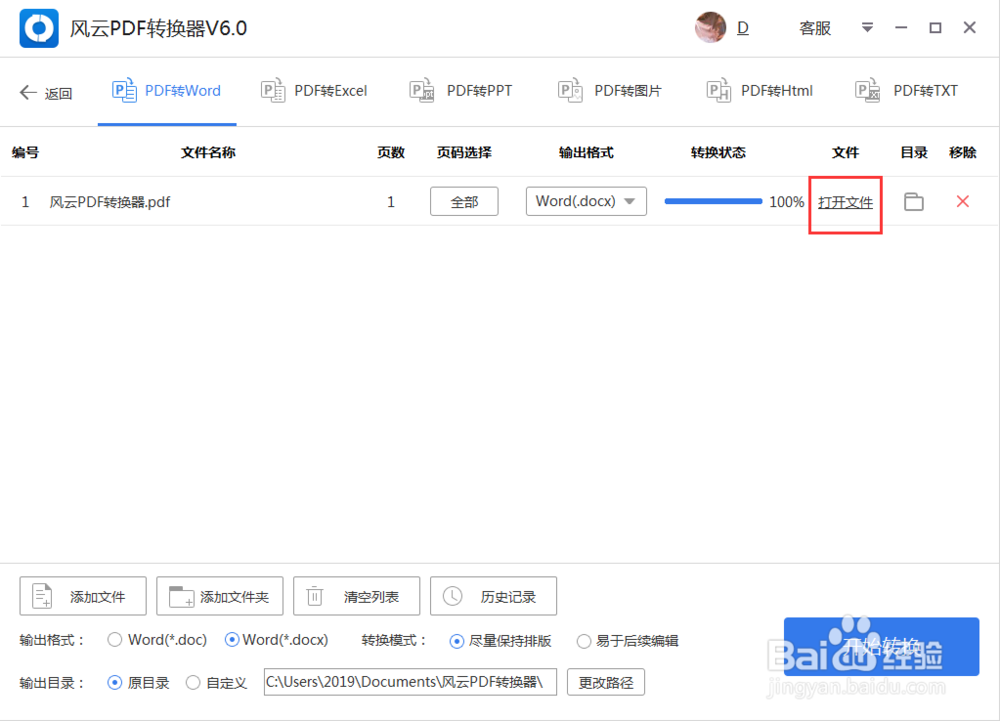Go back with the 返回 arrow
Image resolution: width=1000 pixels, height=721 pixels.
click(x=45, y=93)
